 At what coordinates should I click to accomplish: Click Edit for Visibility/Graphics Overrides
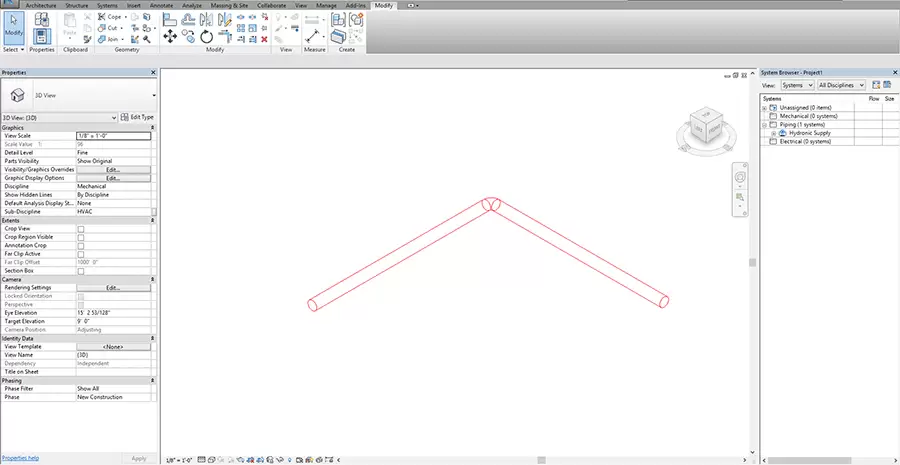(x=113, y=170)
